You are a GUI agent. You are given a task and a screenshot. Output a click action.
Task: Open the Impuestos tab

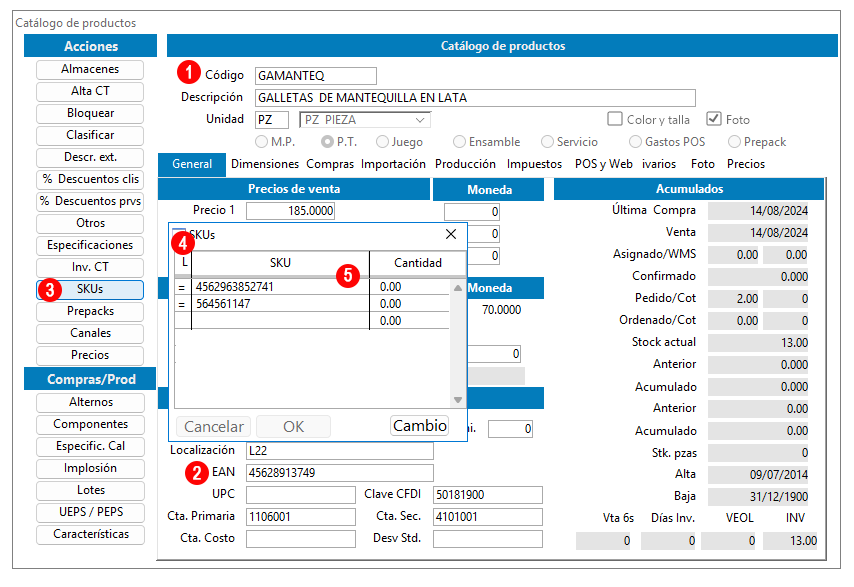(x=534, y=164)
